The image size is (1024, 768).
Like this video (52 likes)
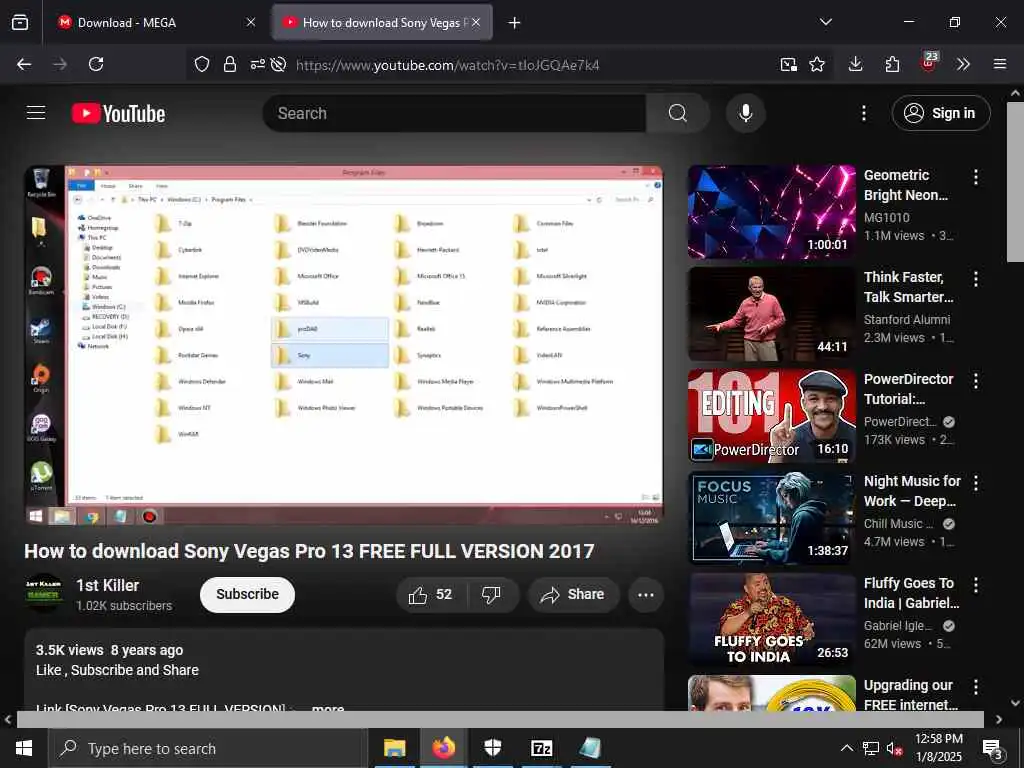point(430,594)
